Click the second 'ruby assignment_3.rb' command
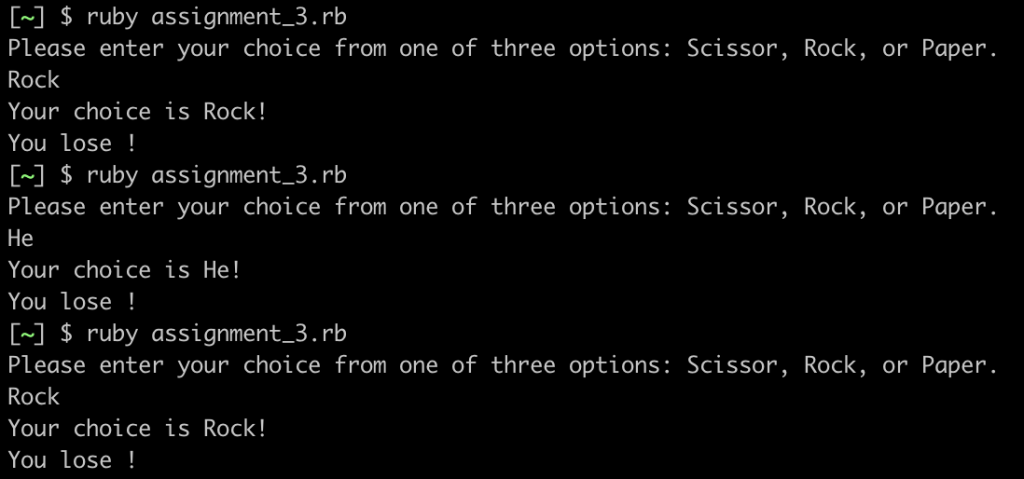This screenshot has width=1024, height=479. [x=216, y=175]
